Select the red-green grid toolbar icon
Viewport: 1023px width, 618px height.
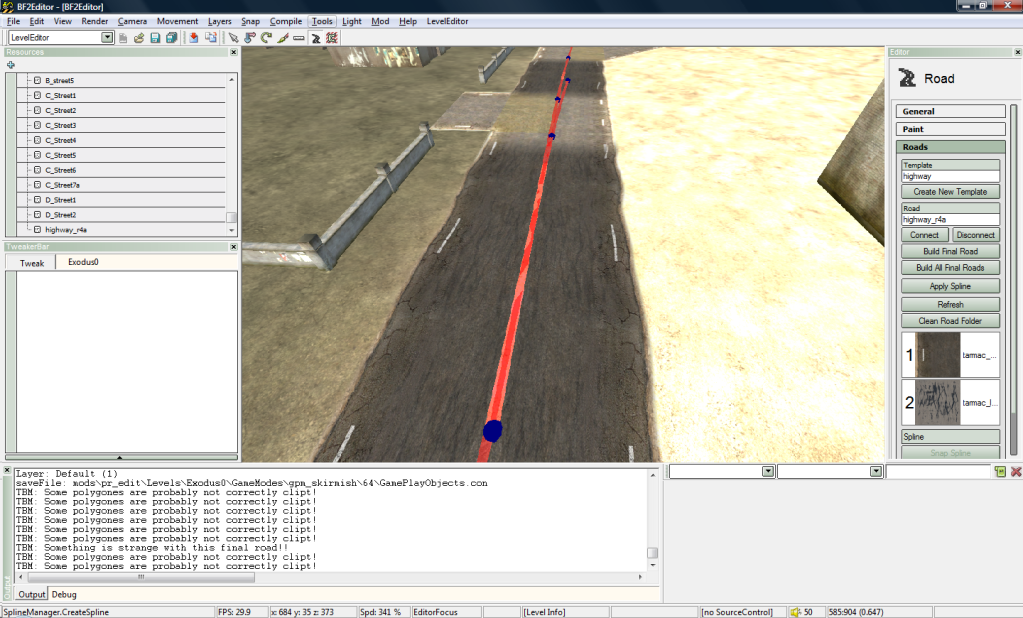tap(332, 38)
